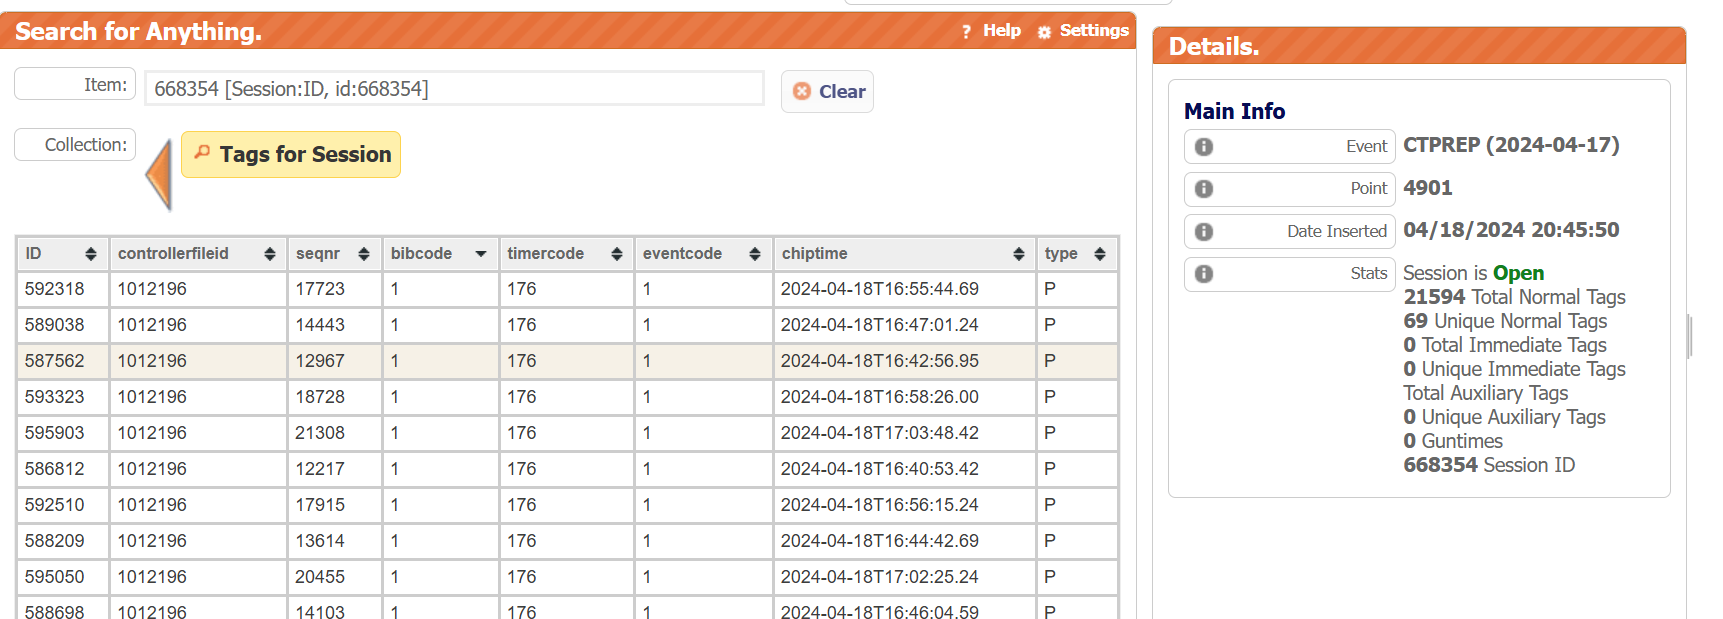The image size is (1723, 619).
Task: Click the red Clear X icon
Action: click(x=802, y=91)
